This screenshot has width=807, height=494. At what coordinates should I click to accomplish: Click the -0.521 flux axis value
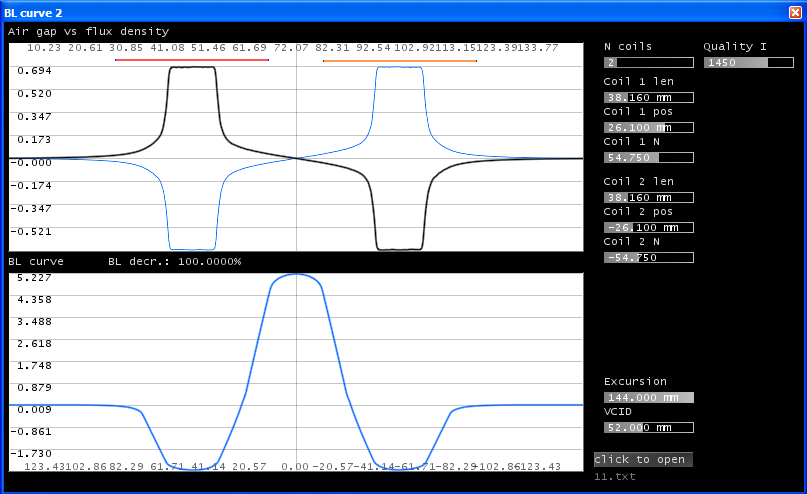tap(31, 232)
